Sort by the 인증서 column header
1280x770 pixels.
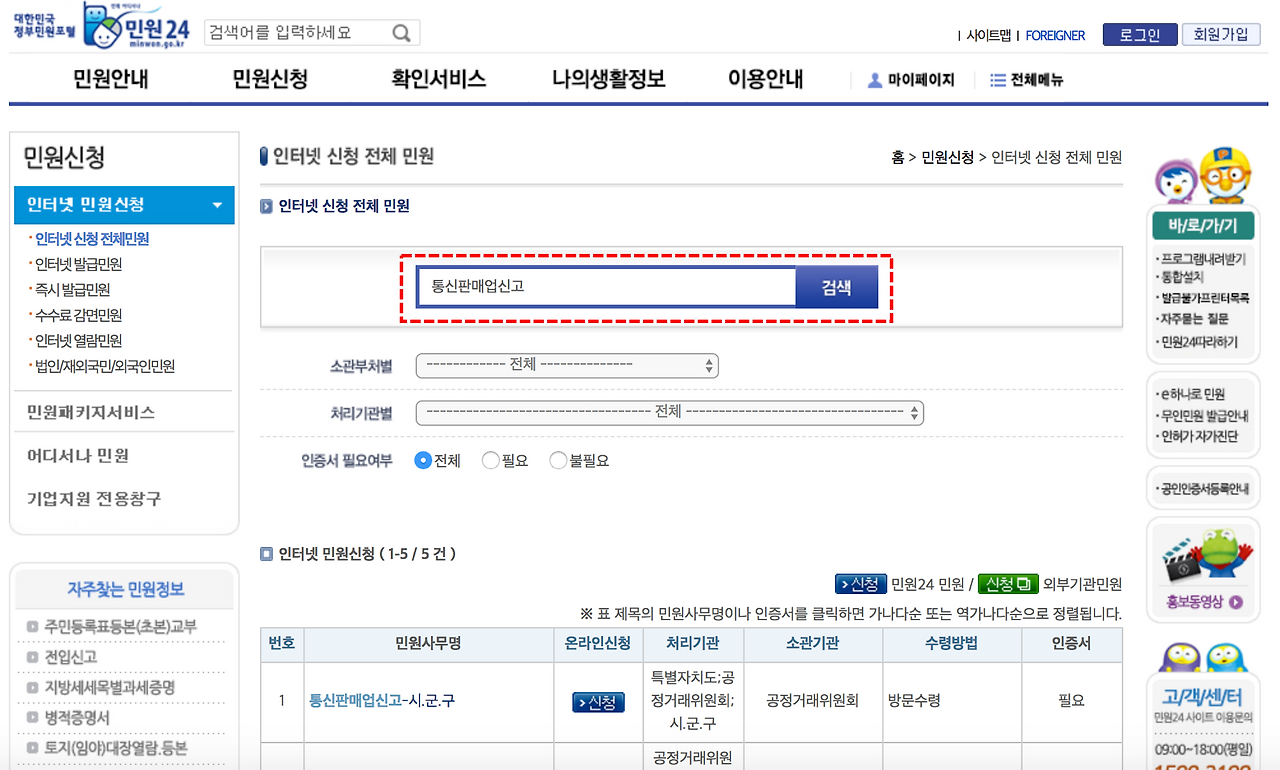[1072, 643]
